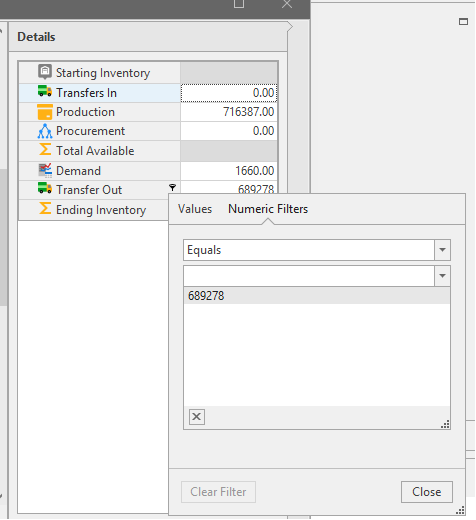
Task: Click the Demand chart icon
Action: [x=45, y=170]
